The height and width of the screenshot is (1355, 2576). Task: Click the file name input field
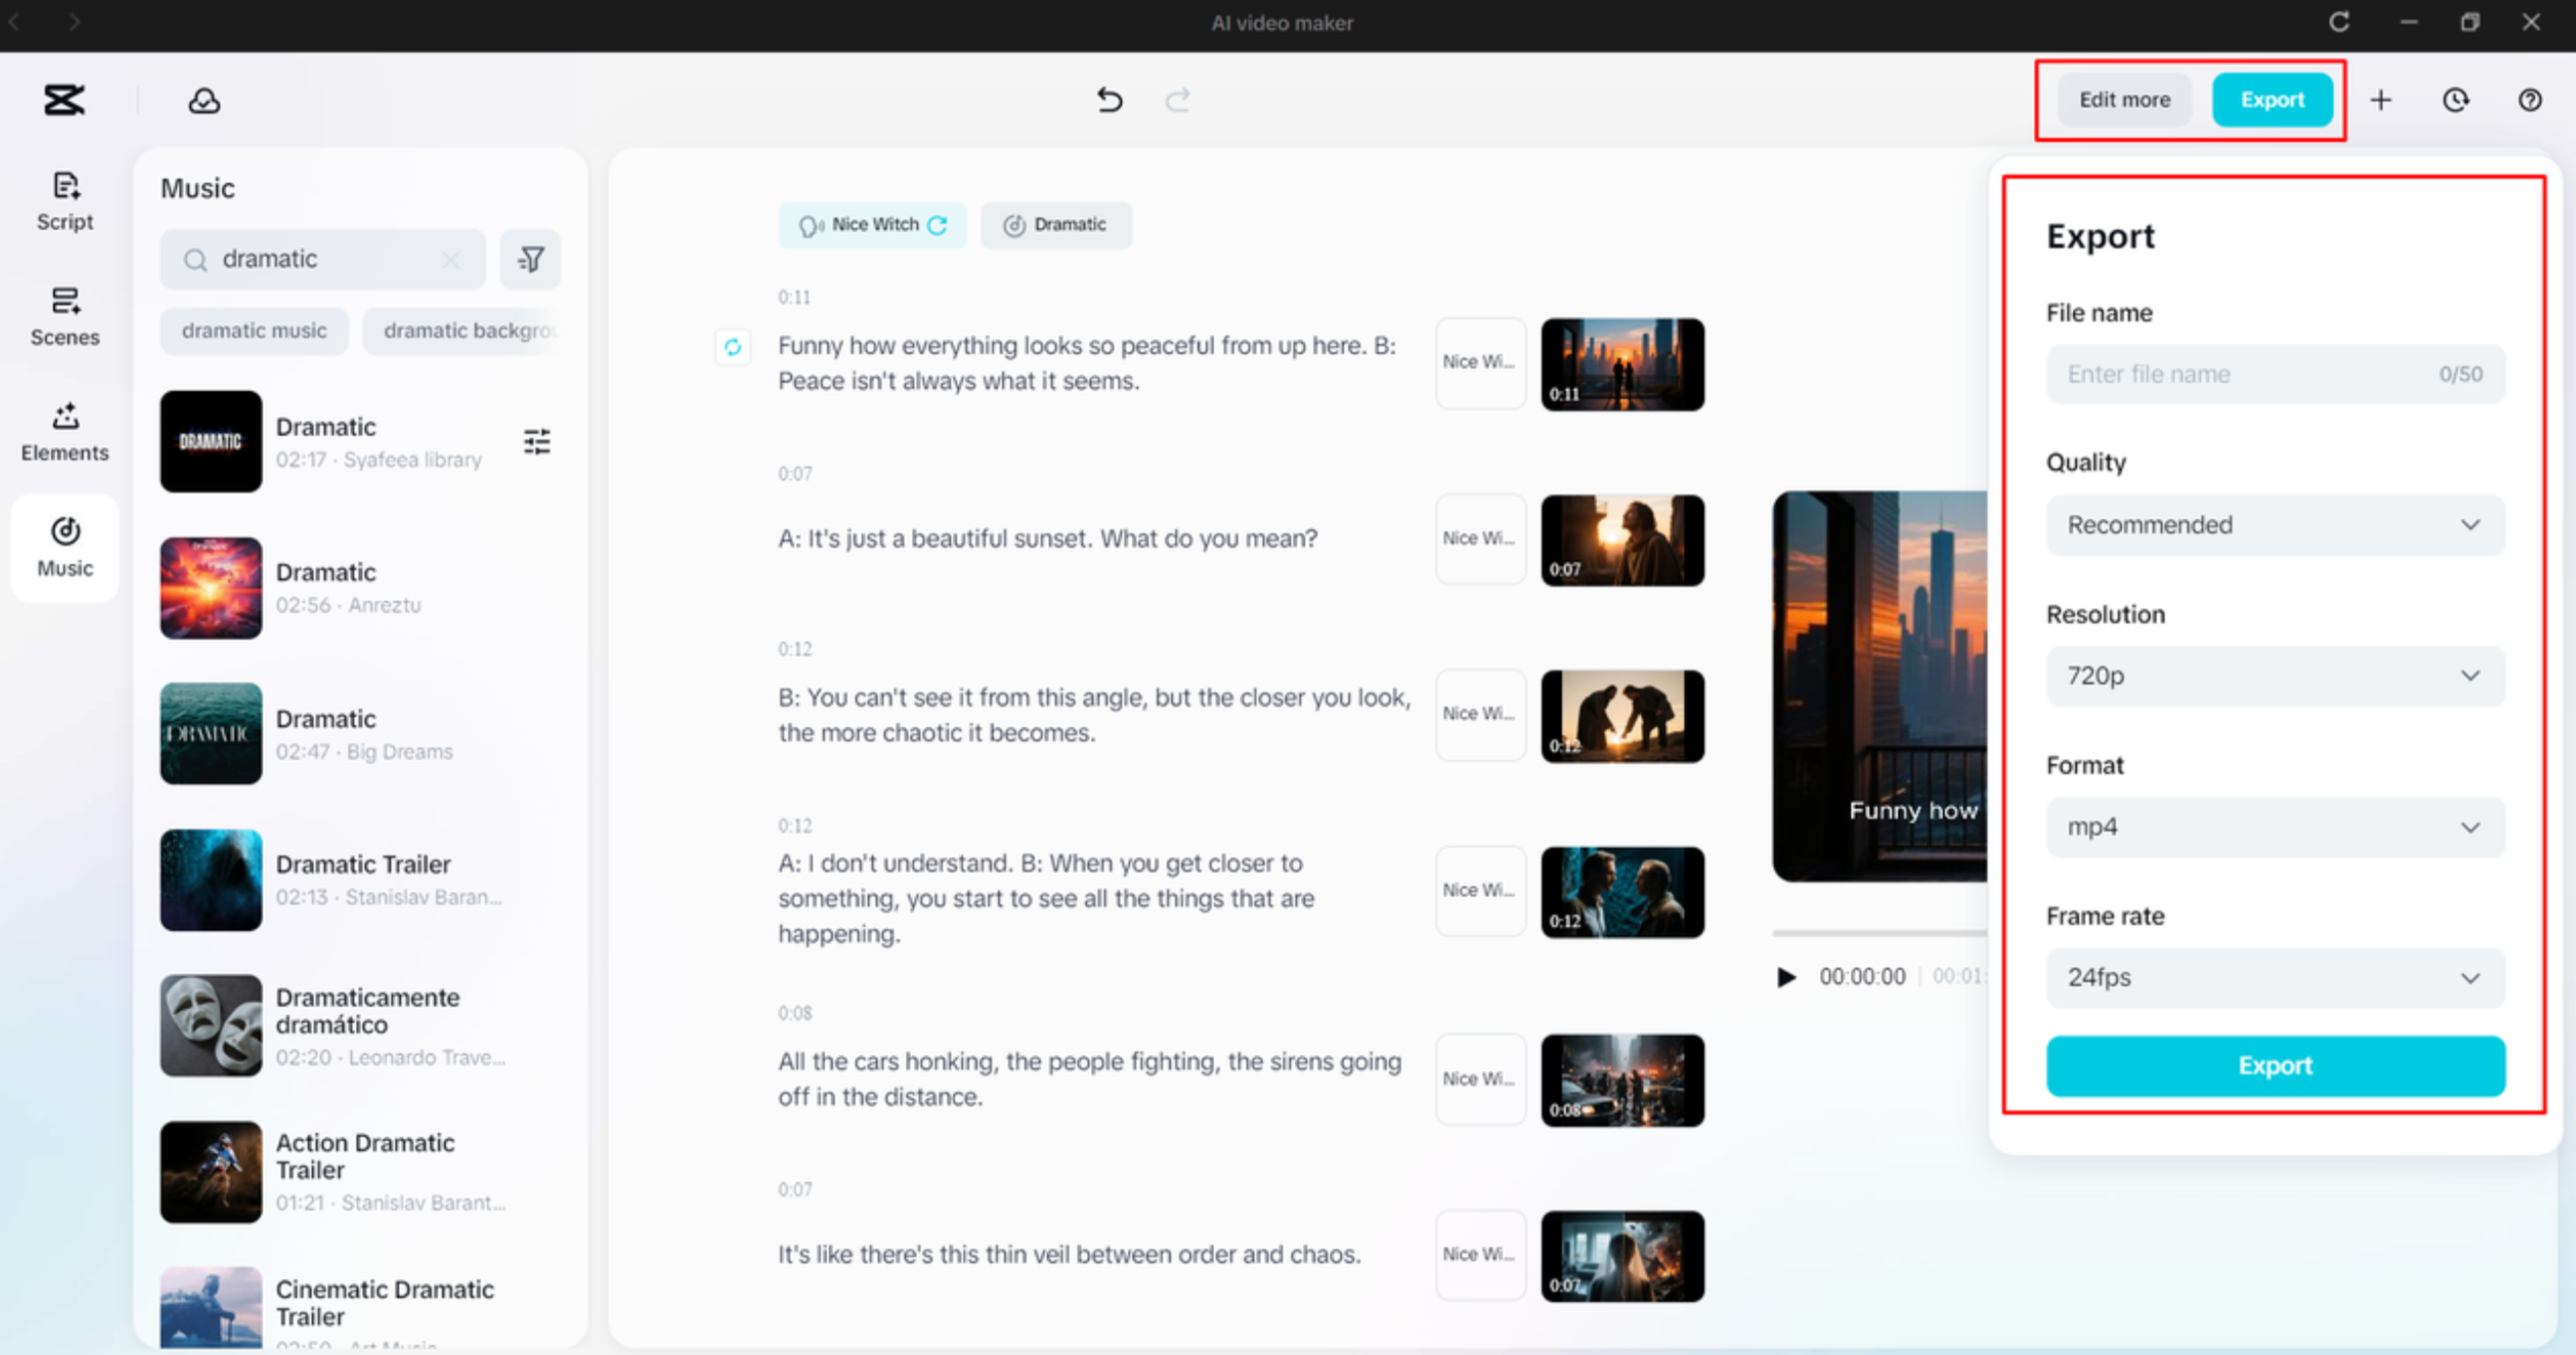point(2274,373)
